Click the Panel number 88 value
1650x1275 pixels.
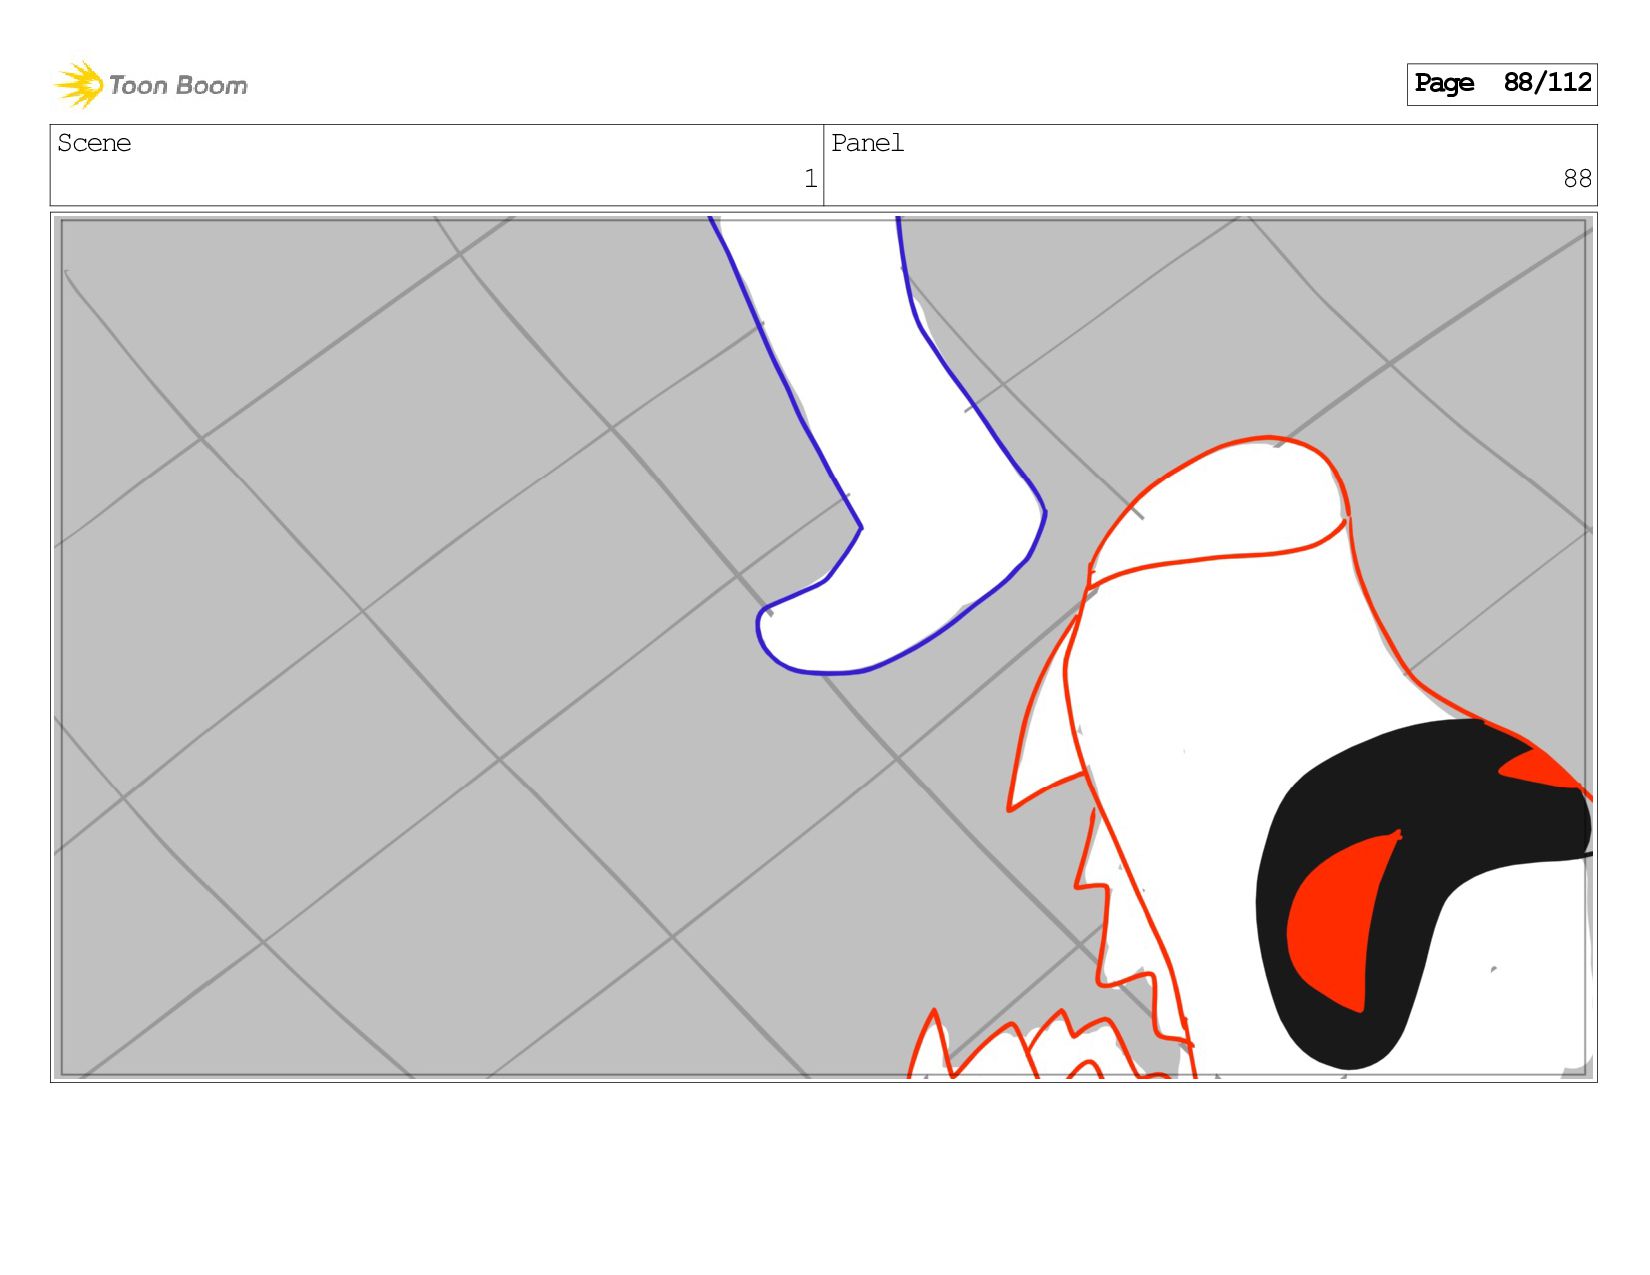coord(1577,179)
